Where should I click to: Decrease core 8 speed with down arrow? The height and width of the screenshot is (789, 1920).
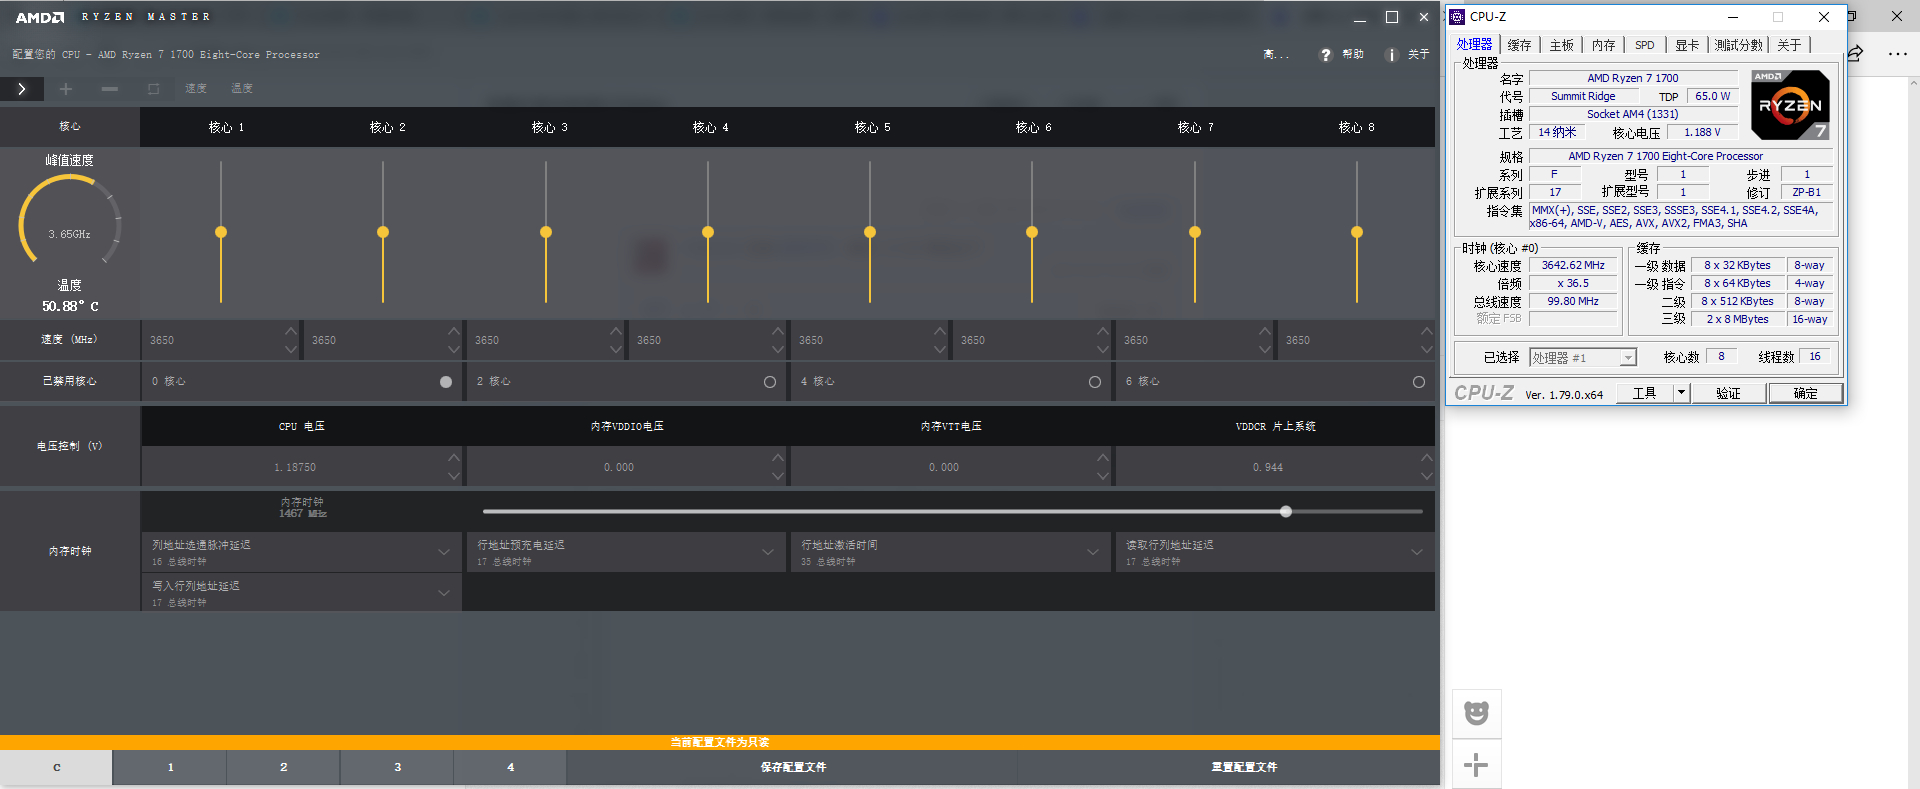click(x=1426, y=349)
